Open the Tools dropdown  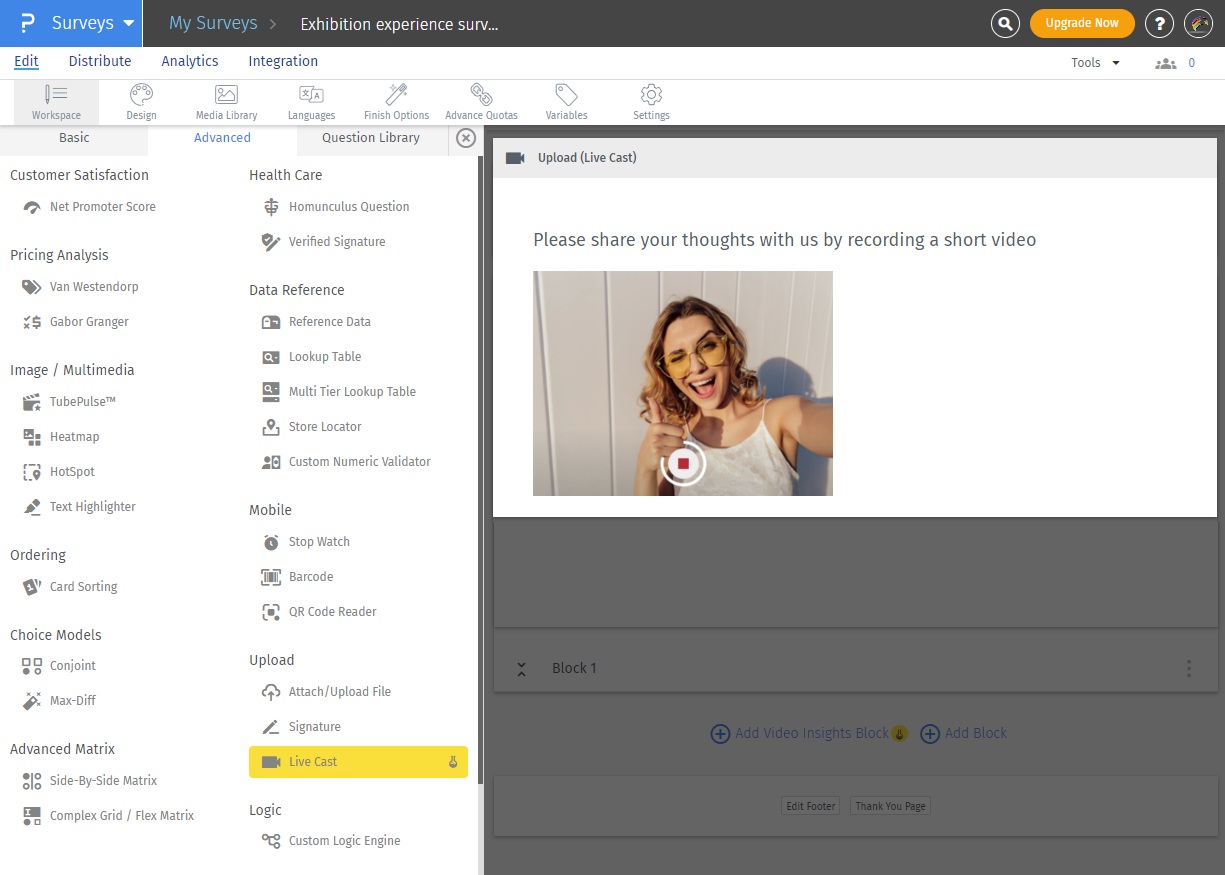tap(1094, 62)
